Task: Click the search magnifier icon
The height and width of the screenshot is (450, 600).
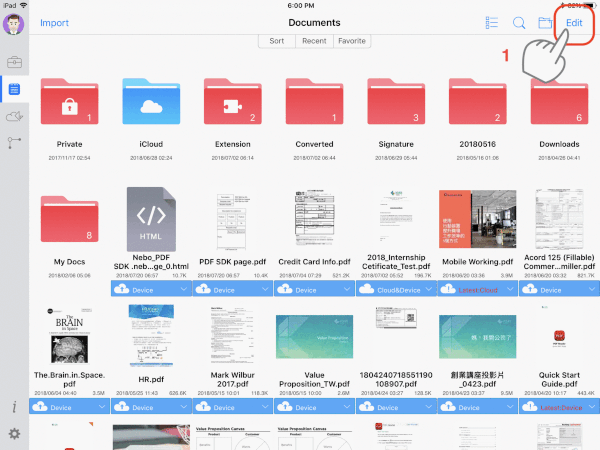Action: tap(519, 22)
